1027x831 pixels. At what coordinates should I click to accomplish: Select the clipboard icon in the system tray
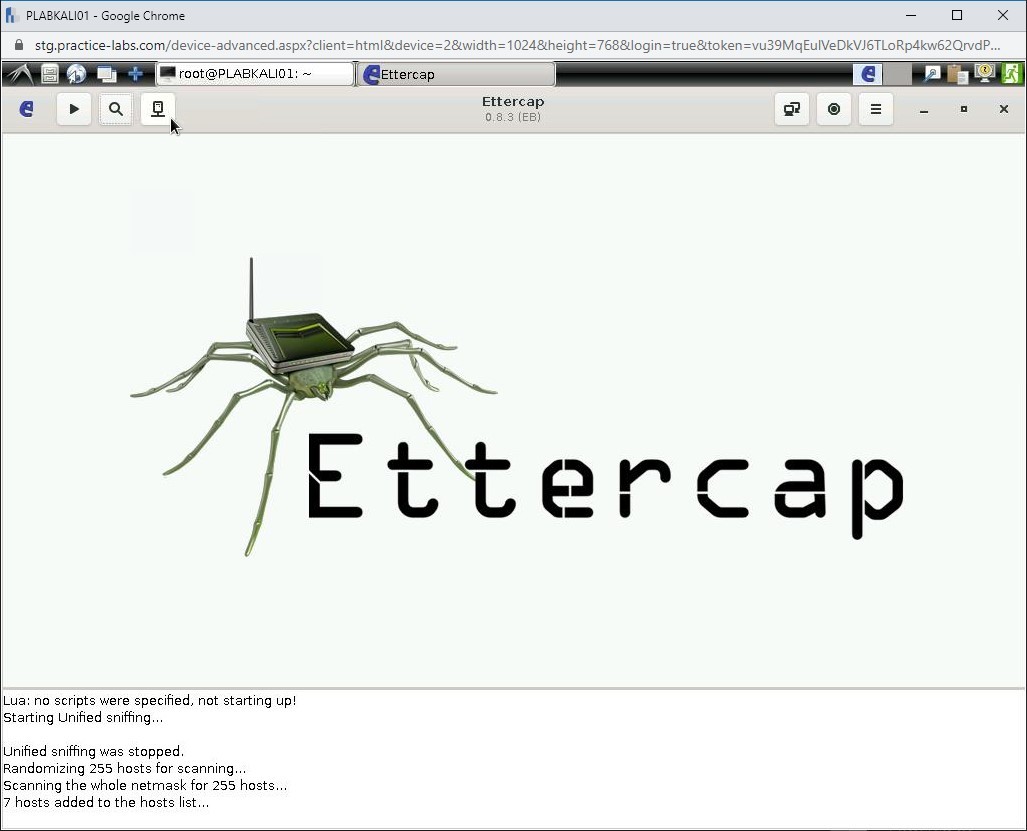pos(957,73)
